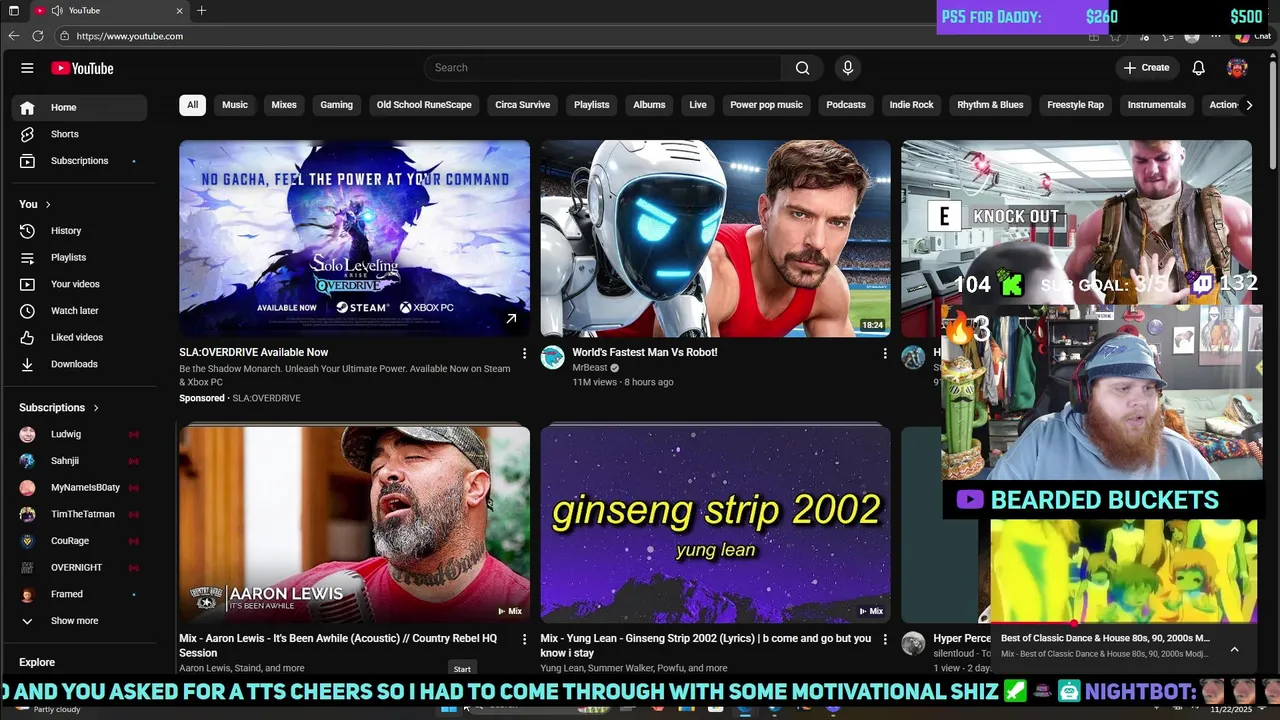This screenshot has width=1280, height=720.
Task: Select the Old School RuneScape chip
Action: [x=424, y=105]
